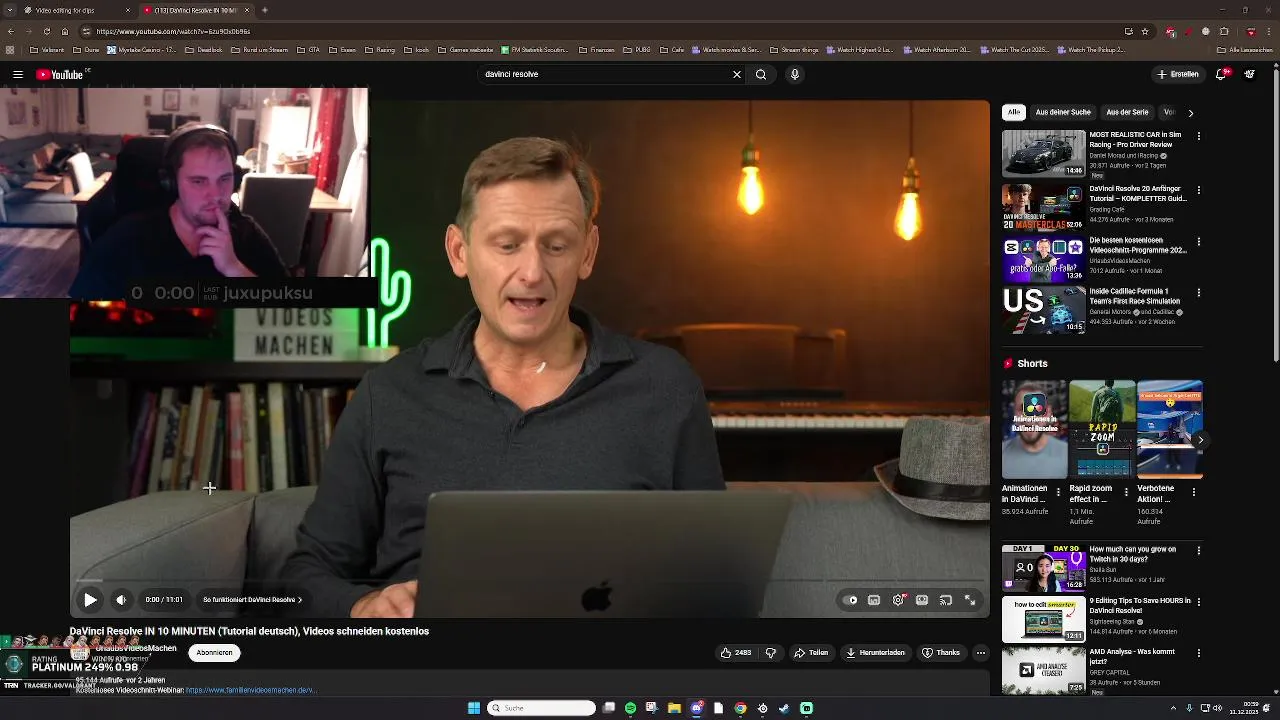Open the Windows Start menu

pyautogui.click(x=474, y=708)
